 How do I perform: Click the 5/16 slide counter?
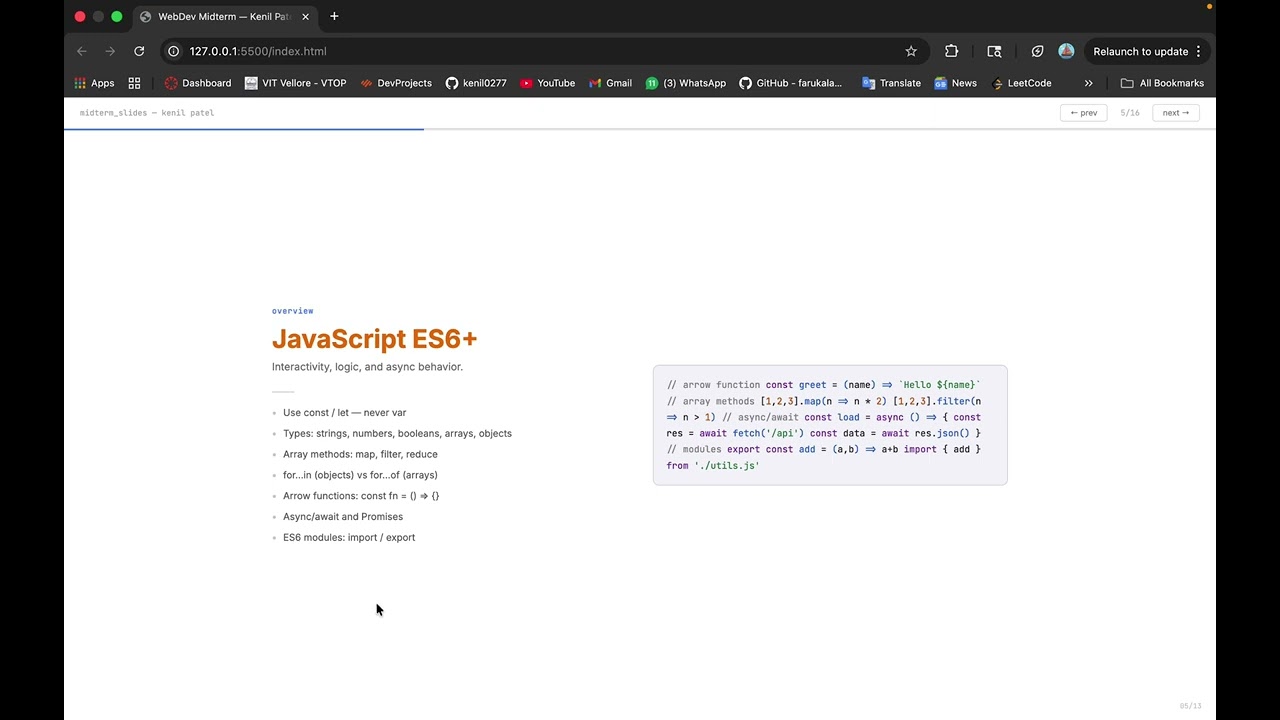point(1130,113)
